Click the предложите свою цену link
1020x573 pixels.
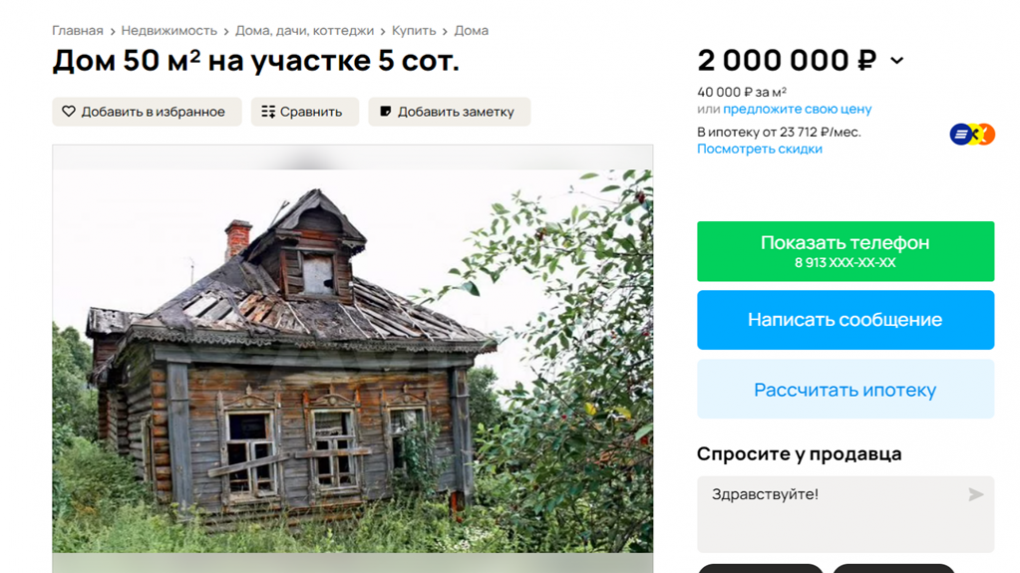[798, 109]
